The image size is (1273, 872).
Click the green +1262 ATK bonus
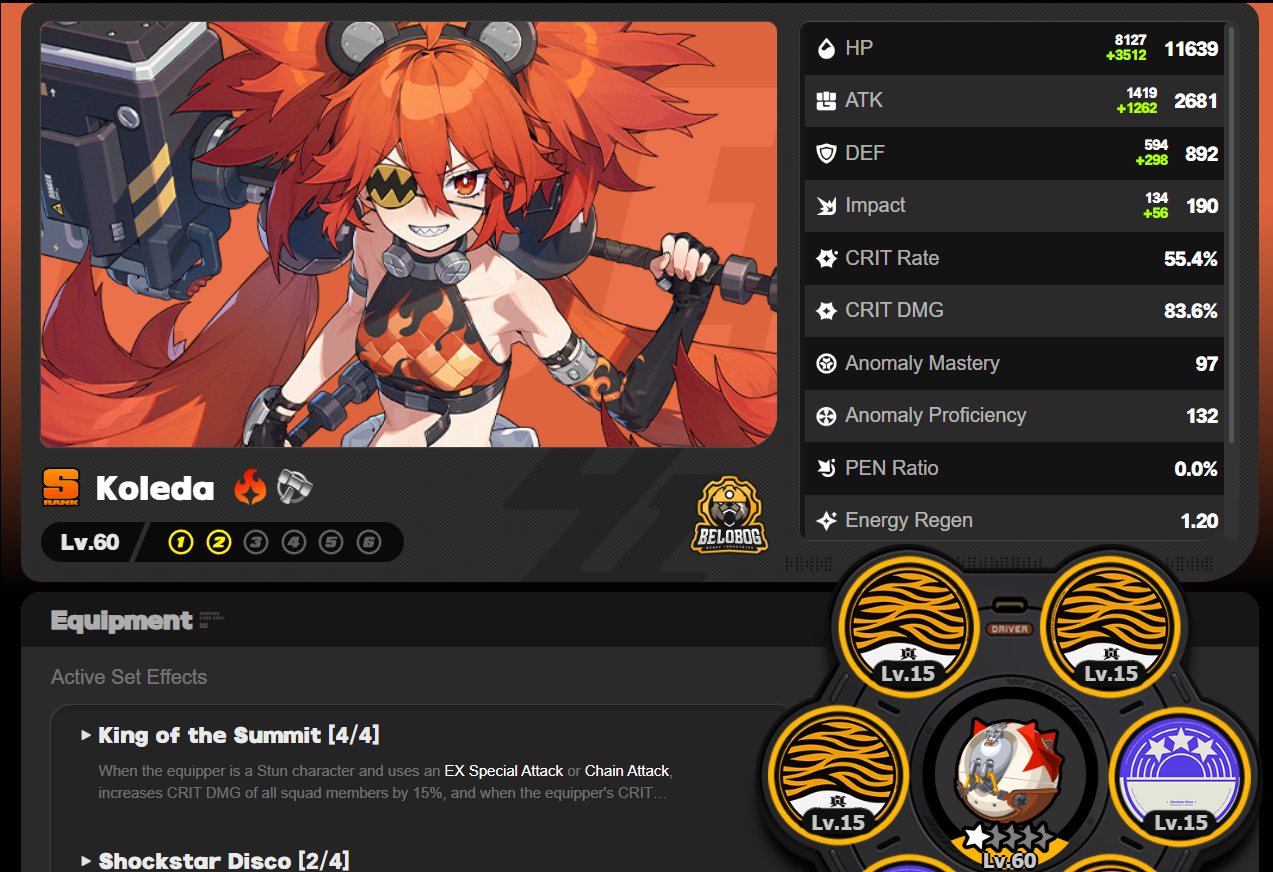click(1137, 108)
